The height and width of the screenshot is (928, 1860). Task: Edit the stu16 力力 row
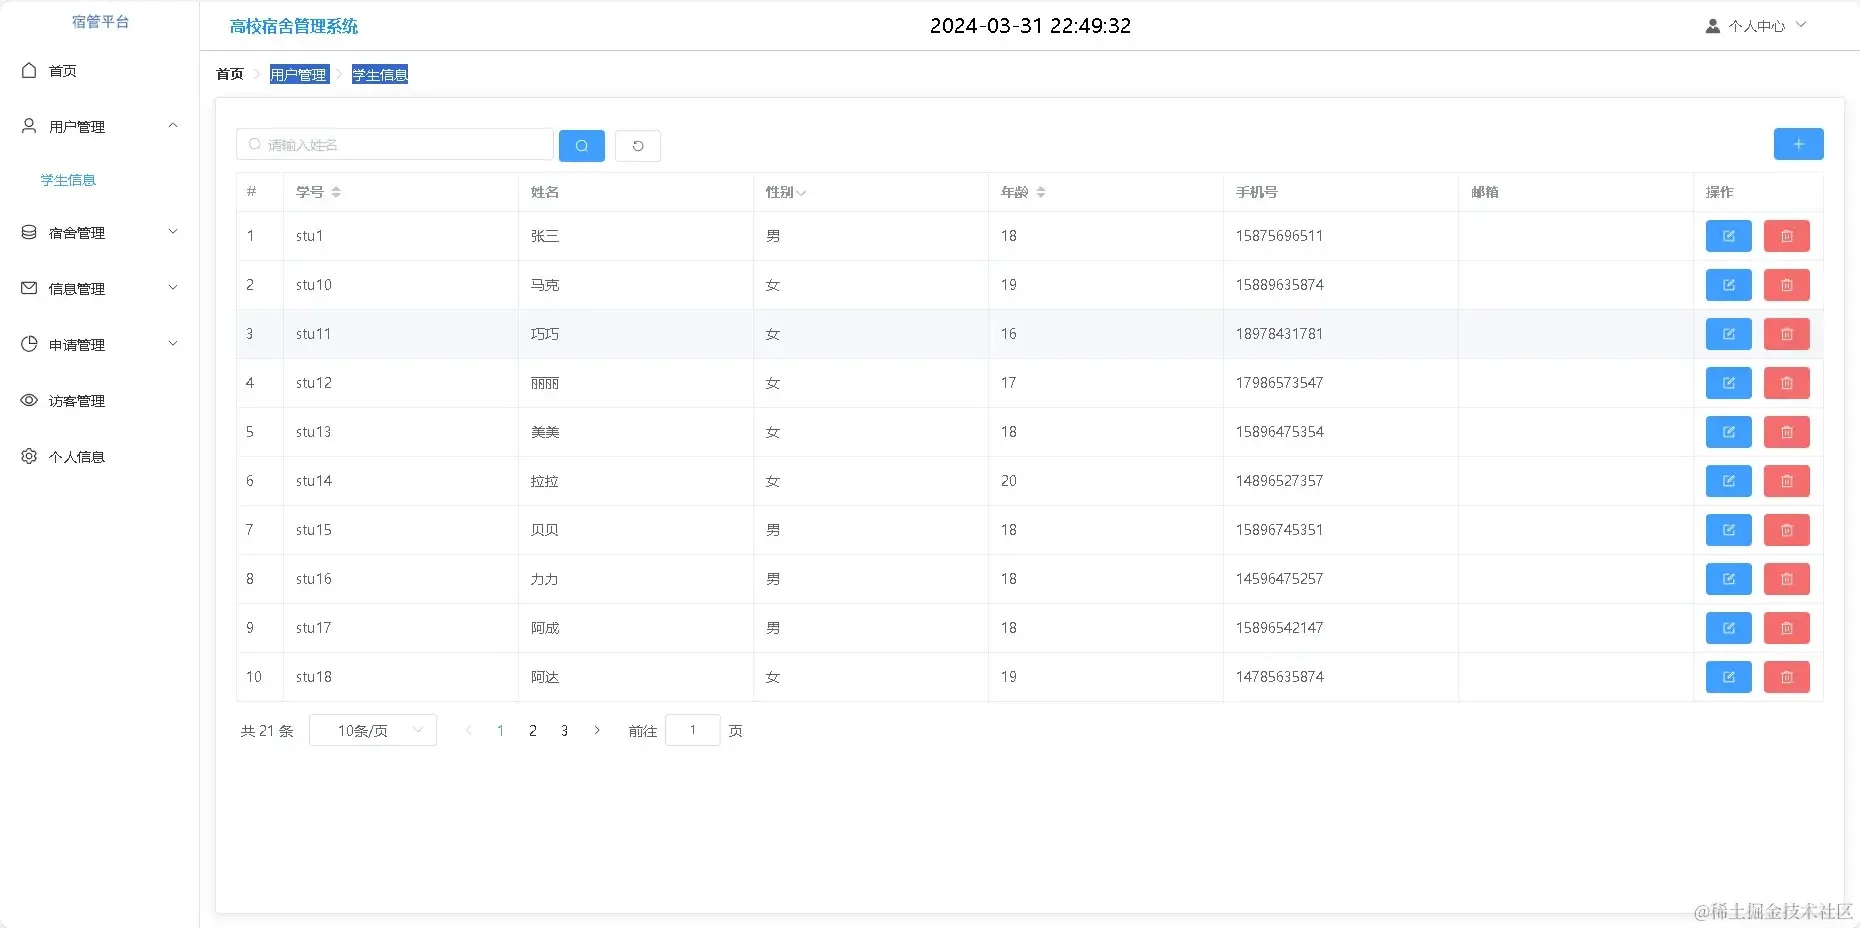tap(1729, 579)
